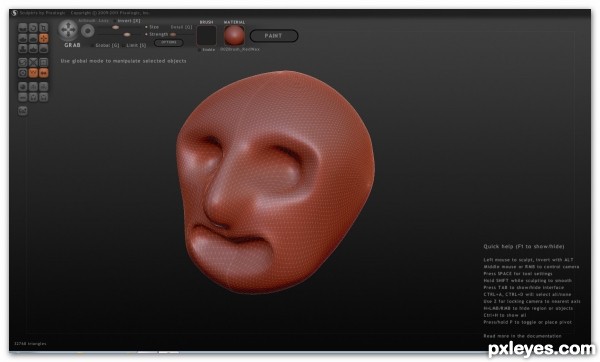Toggle the orange Wireframe display icon
The width and height of the screenshot is (600, 362).
pyautogui.click(x=33, y=73)
